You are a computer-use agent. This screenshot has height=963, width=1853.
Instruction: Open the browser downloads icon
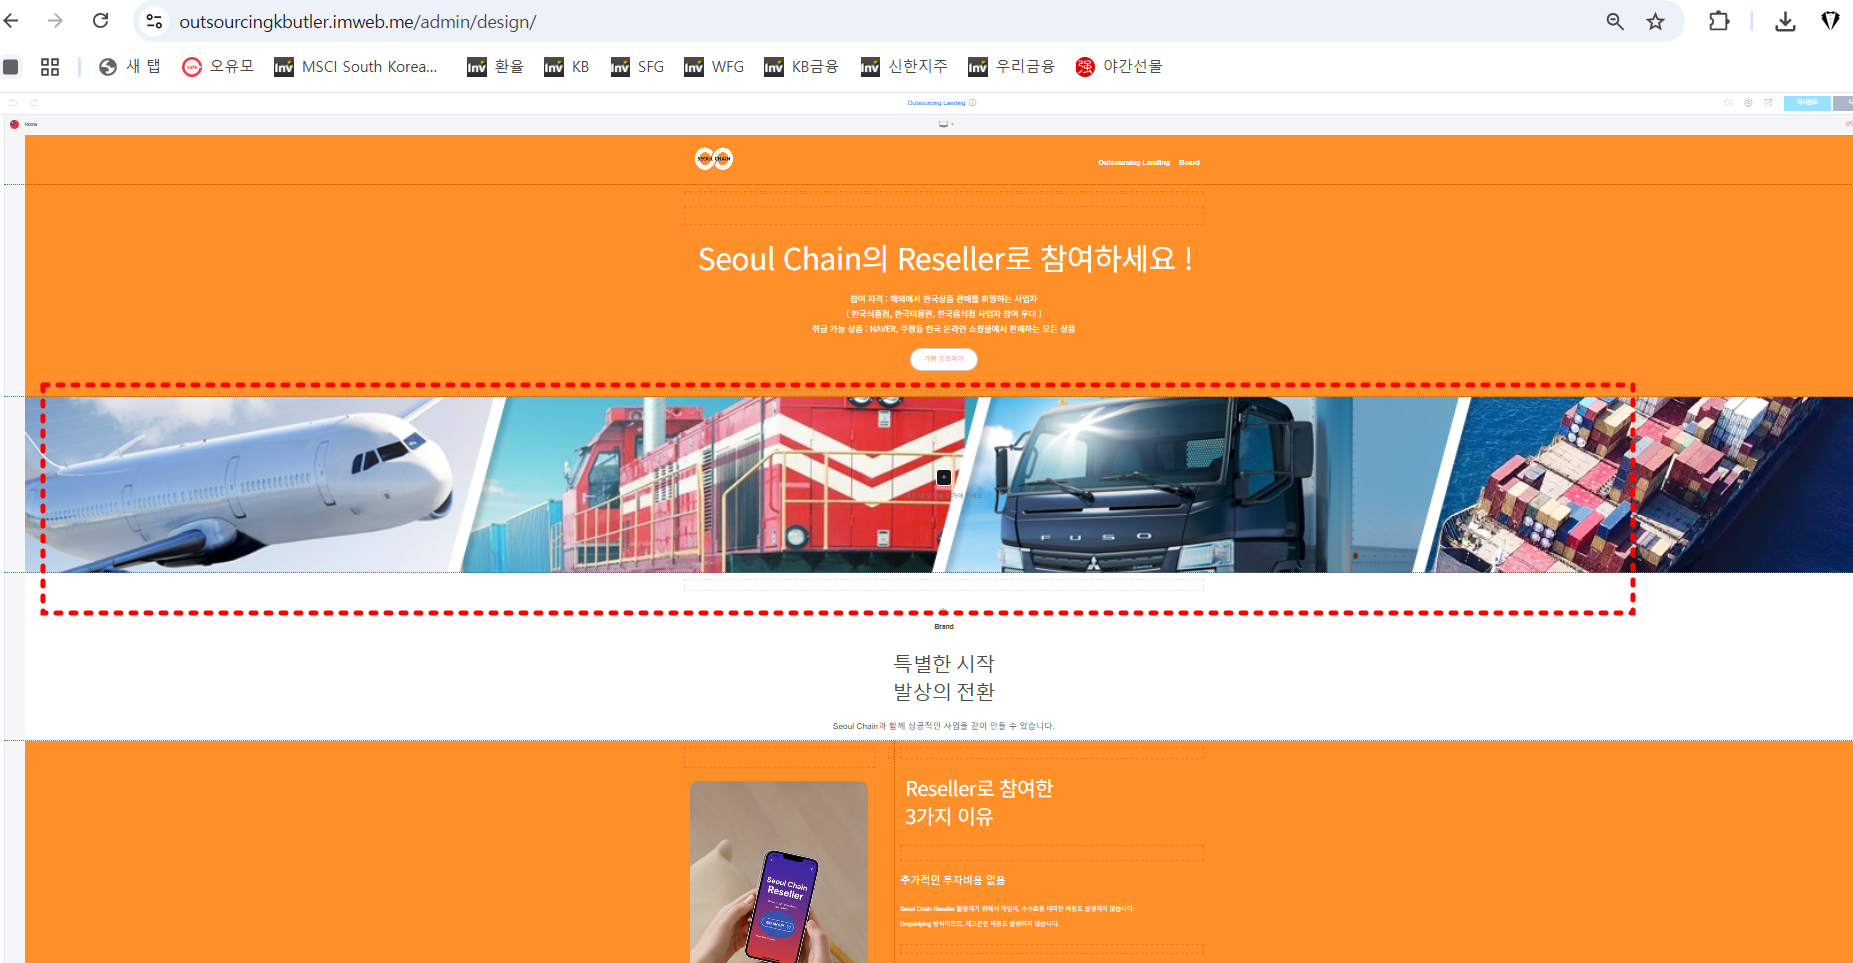pyautogui.click(x=1785, y=21)
